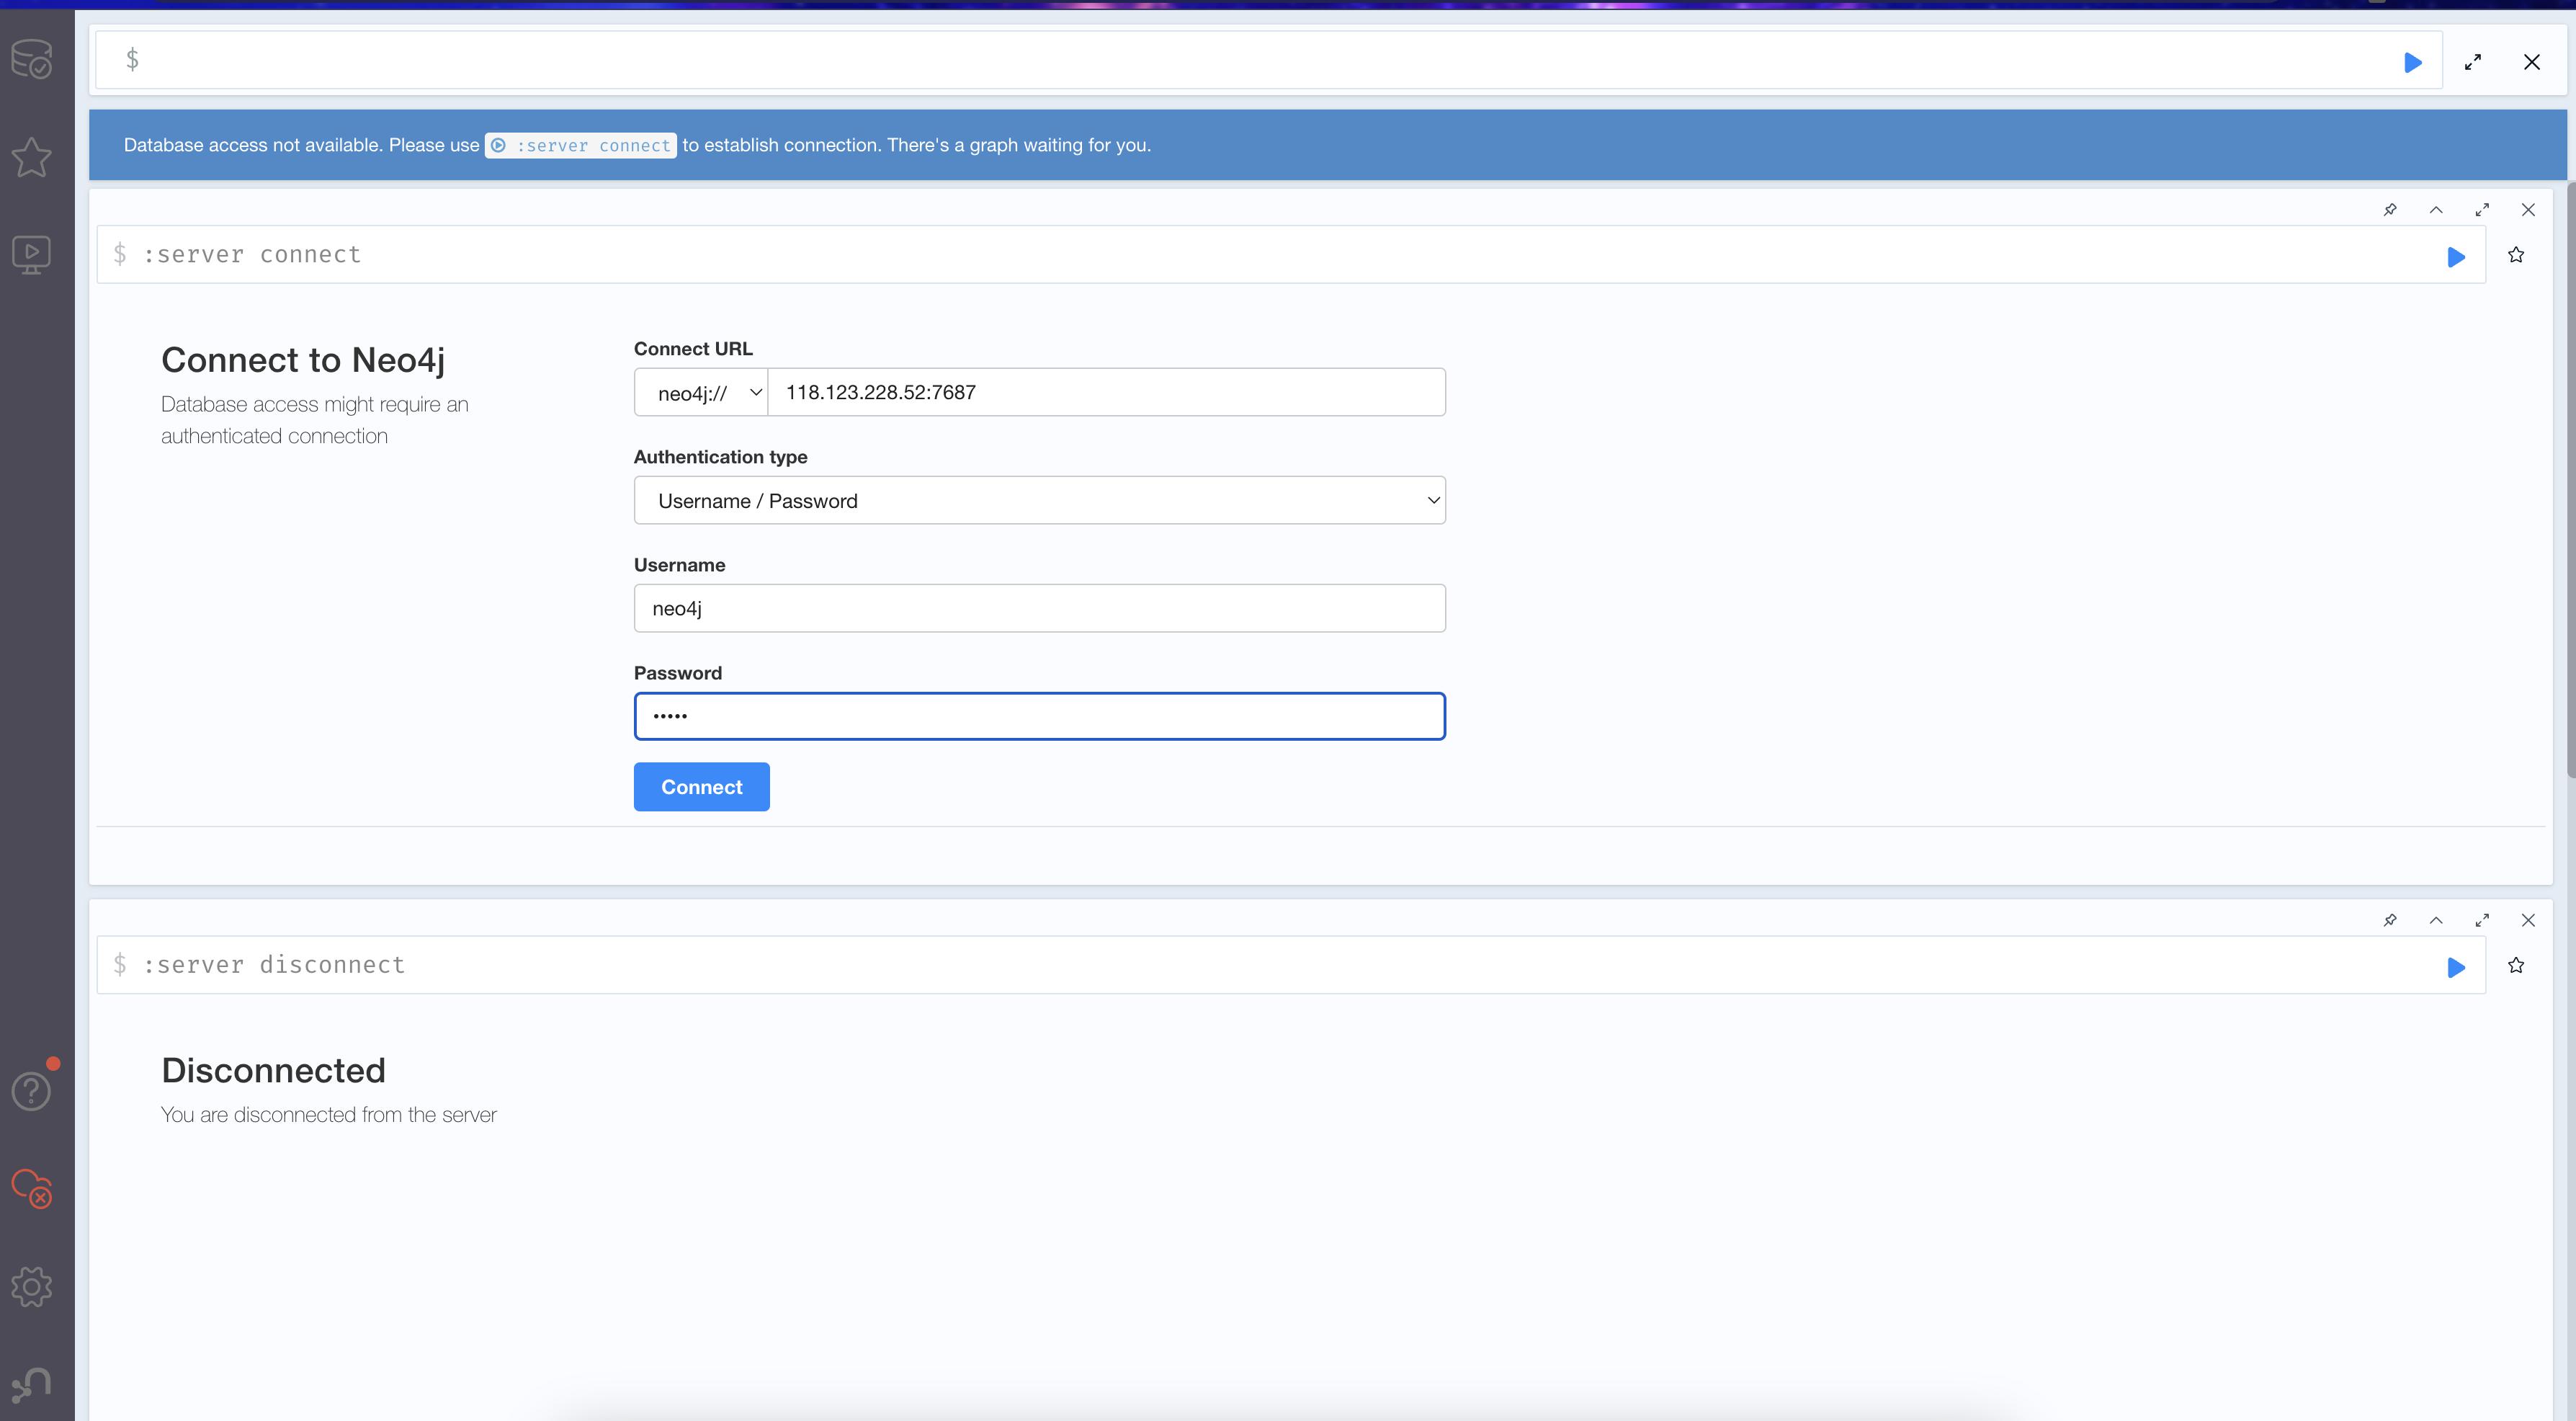Pin the :server disconnect frame
This screenshot has width=2576, height=1421.
coord(2390,920)
